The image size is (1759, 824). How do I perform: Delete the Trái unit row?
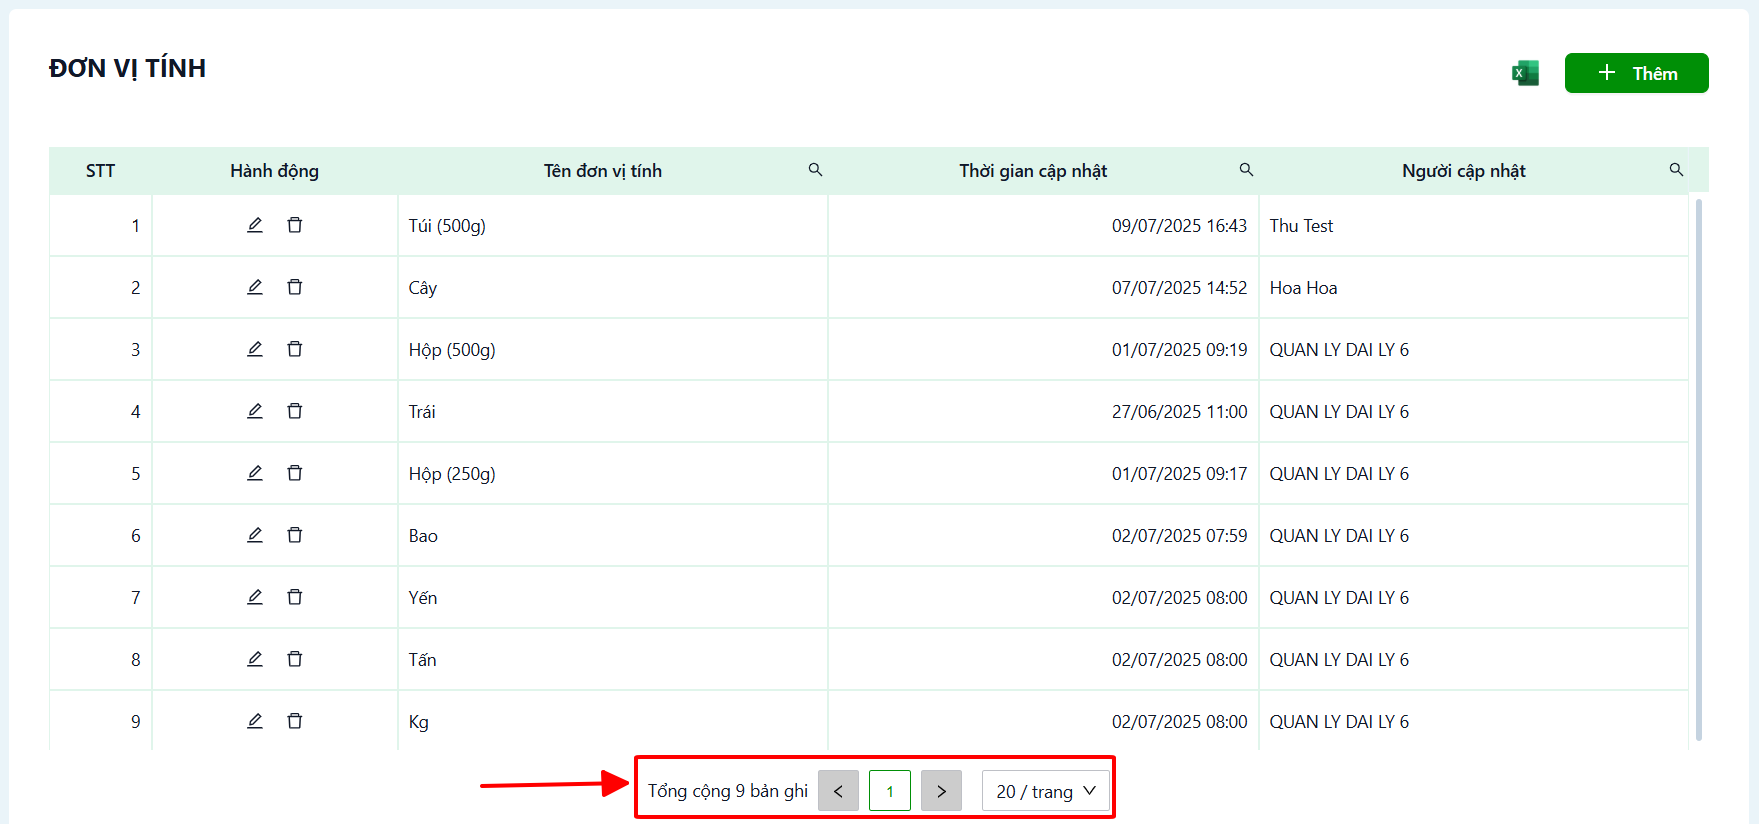(295, 411)
